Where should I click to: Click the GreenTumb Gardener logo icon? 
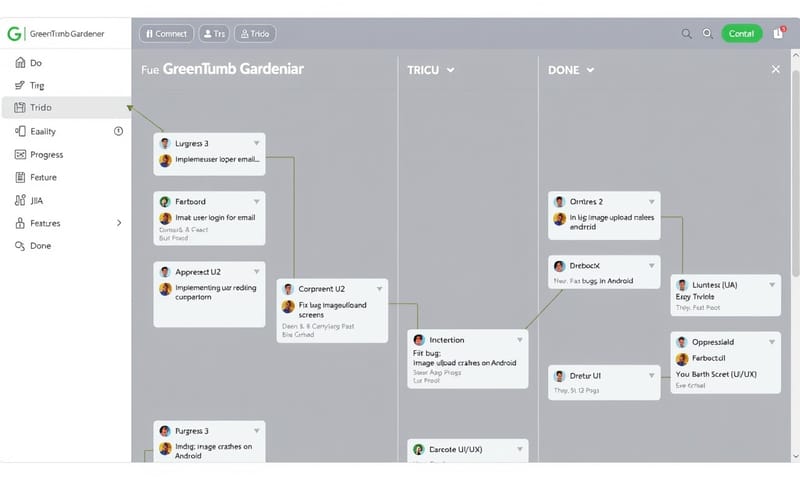[14, 33]
